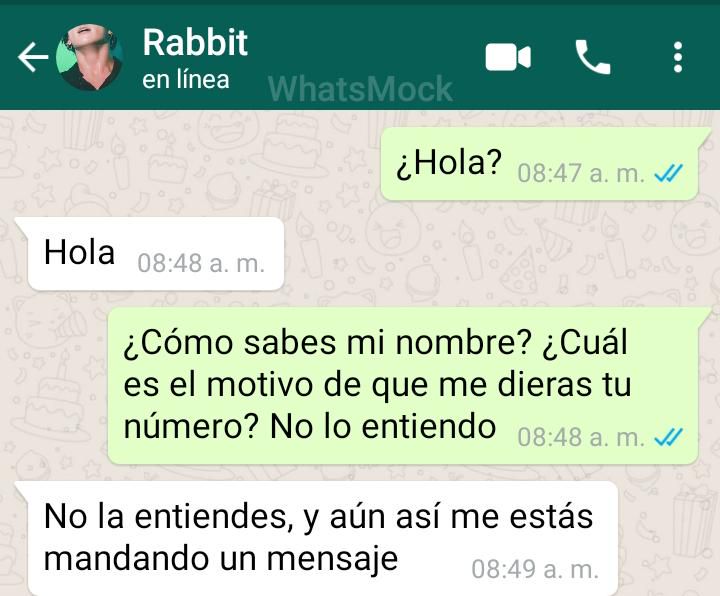Tap the 'mandando un mensaje' text line

pyautogui.click(x=221, y=559)
